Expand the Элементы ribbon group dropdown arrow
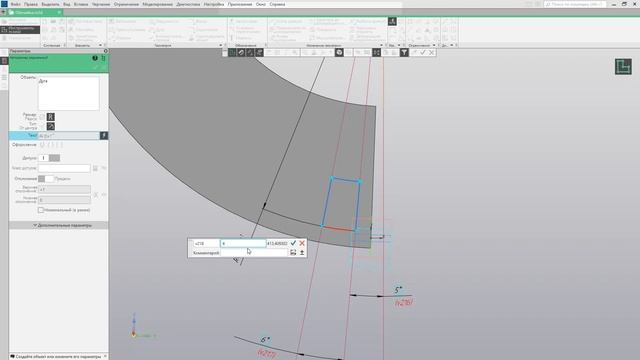Screen dimensions: 640x360 (100, 45)
